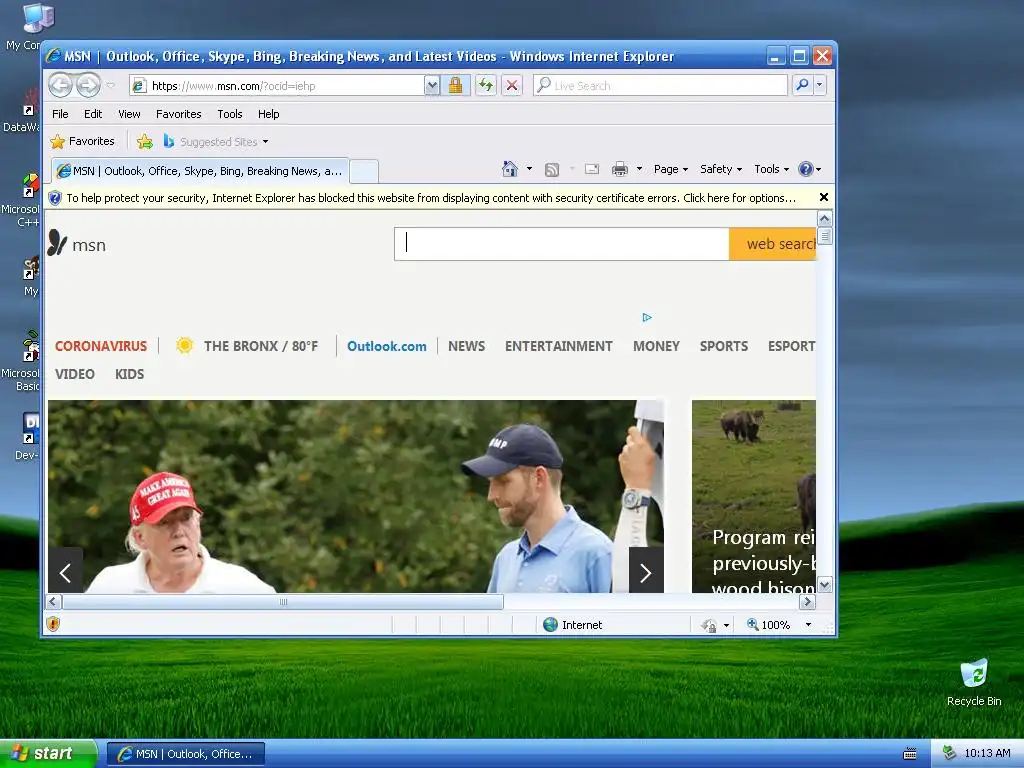Open the View menu
The height and width of the screenshot is (768, 1024).
[x=129, y=114]
